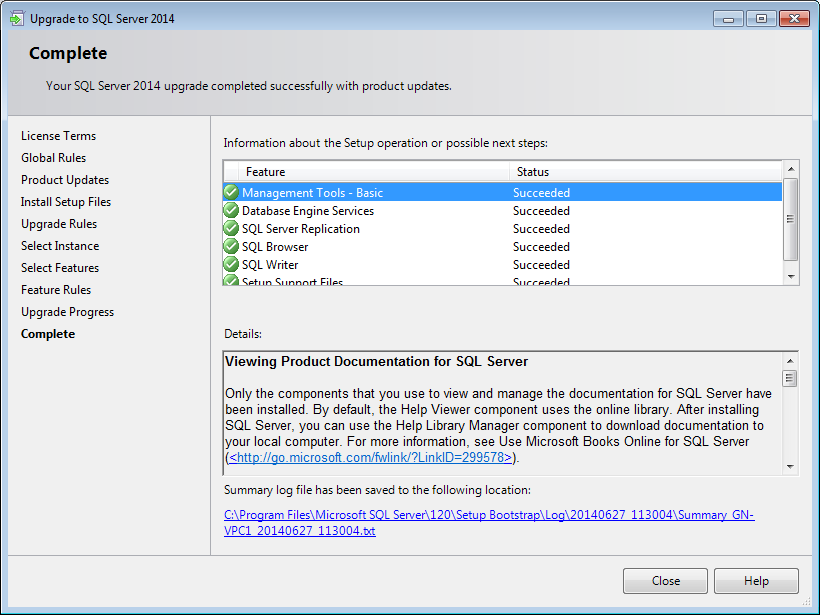Click the Viewing Product Documentation for SQL Server heading
The height and width of the screenshot is (615, 820).
pyautogui.click(x=377, y=361)
